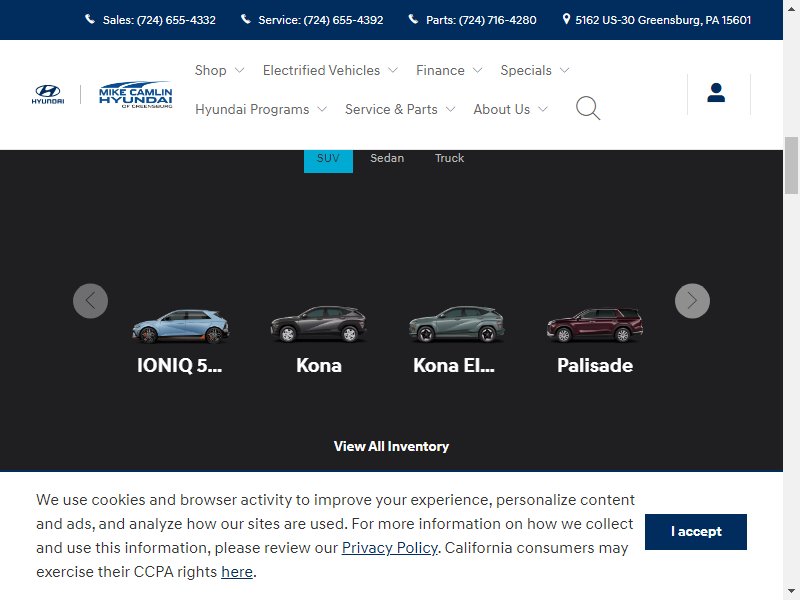800x600 pixels.
Task: Call Sales at (724) 655-4332
Action: [159, 20]
